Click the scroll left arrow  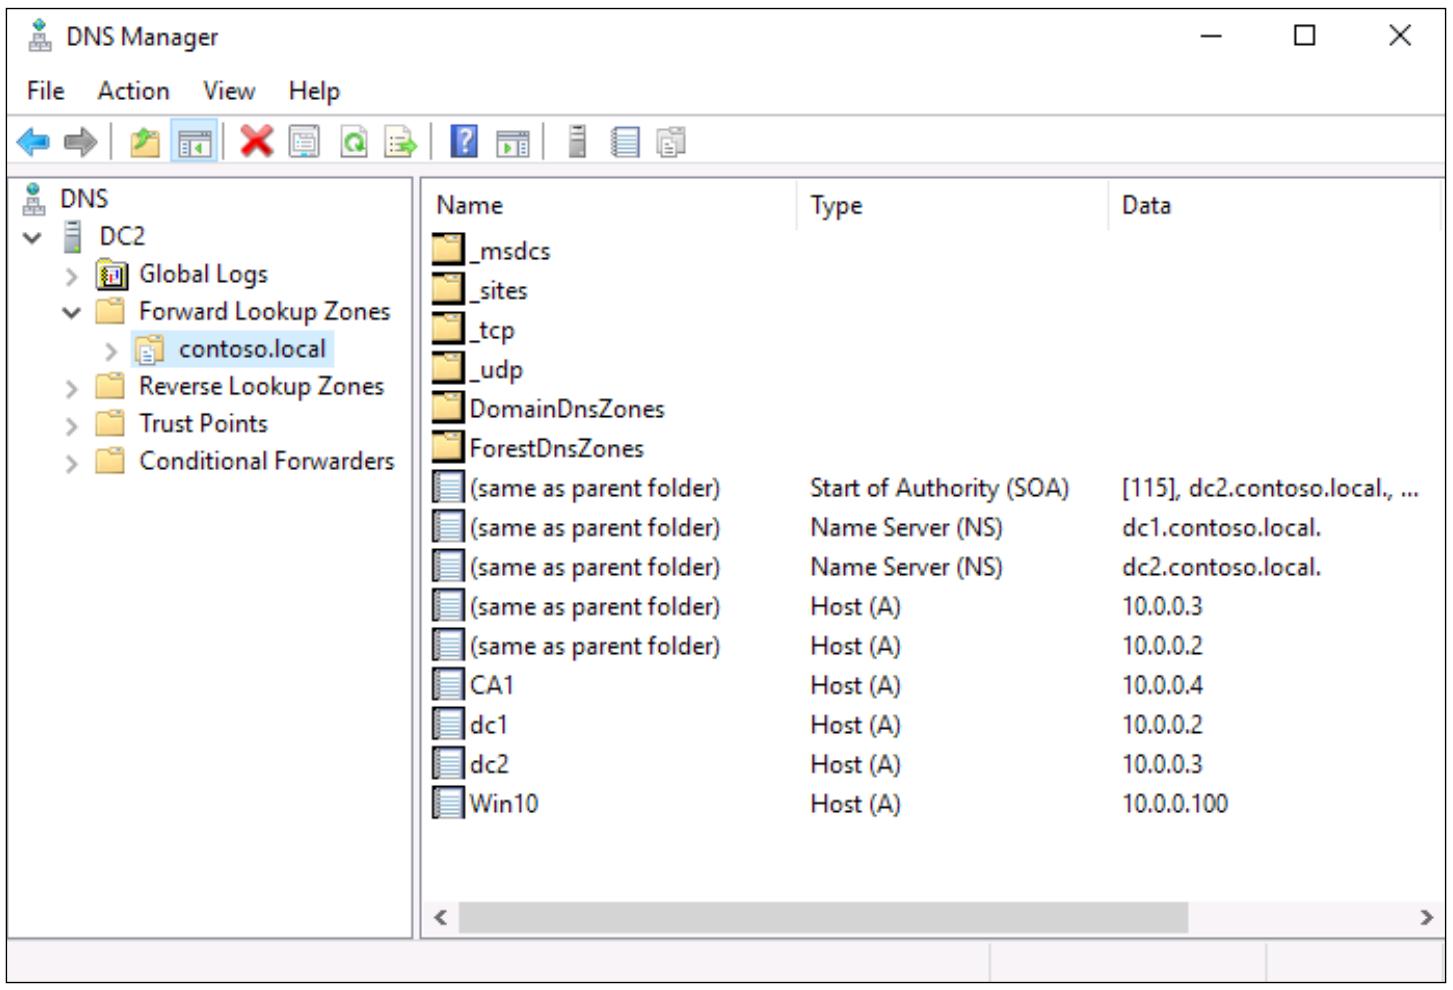[441, 917]
